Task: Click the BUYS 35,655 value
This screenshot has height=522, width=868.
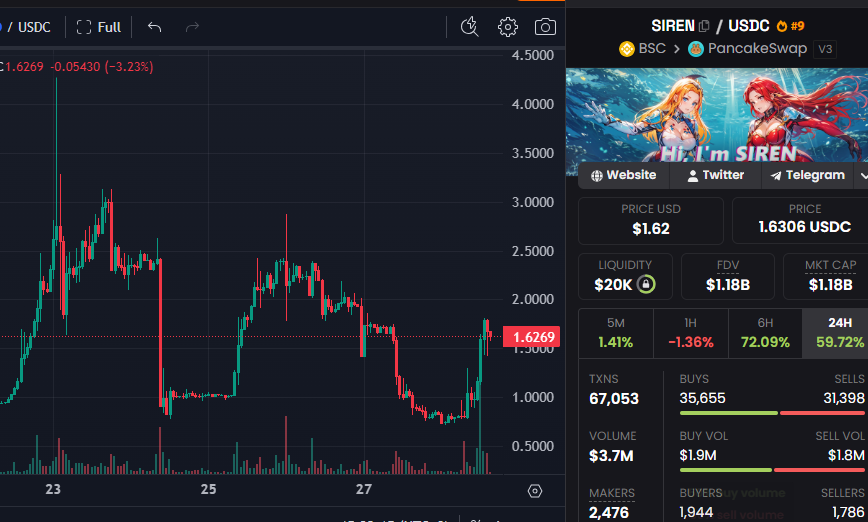Action: tap(702, 398)
